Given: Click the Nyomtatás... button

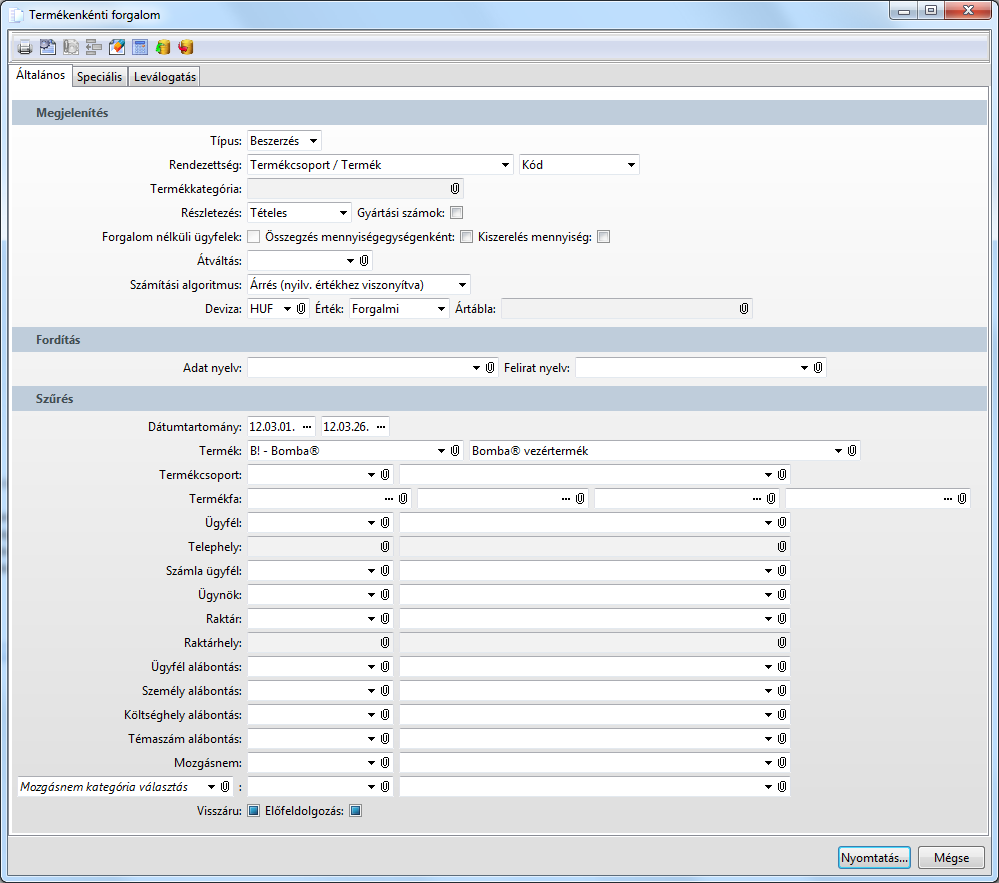Looking at the screenshot, I should (x=874, y=858).
